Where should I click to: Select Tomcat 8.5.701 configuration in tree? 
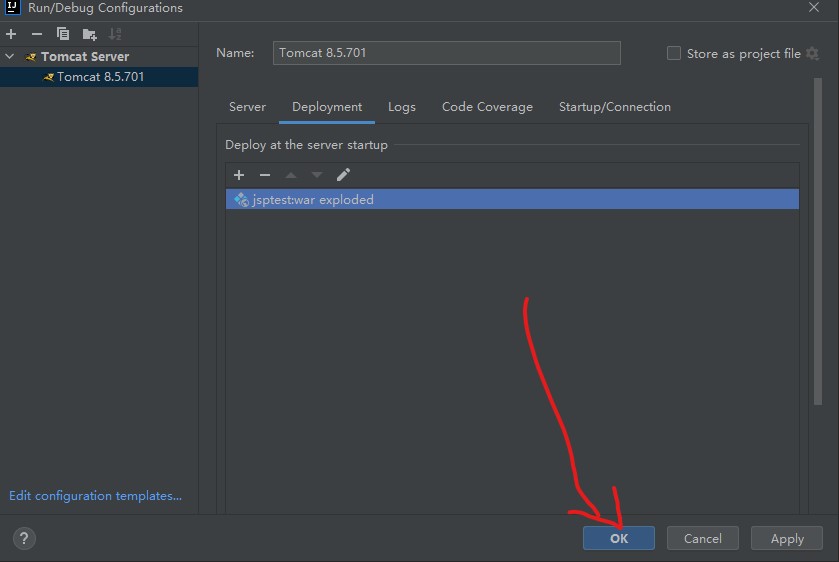tap(99, 77)
